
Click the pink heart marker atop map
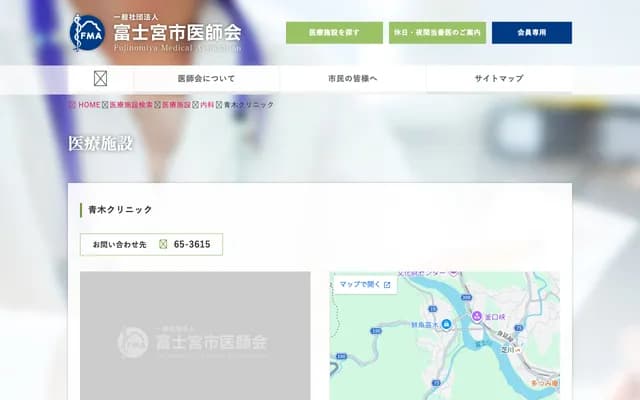tap(453, 273)
